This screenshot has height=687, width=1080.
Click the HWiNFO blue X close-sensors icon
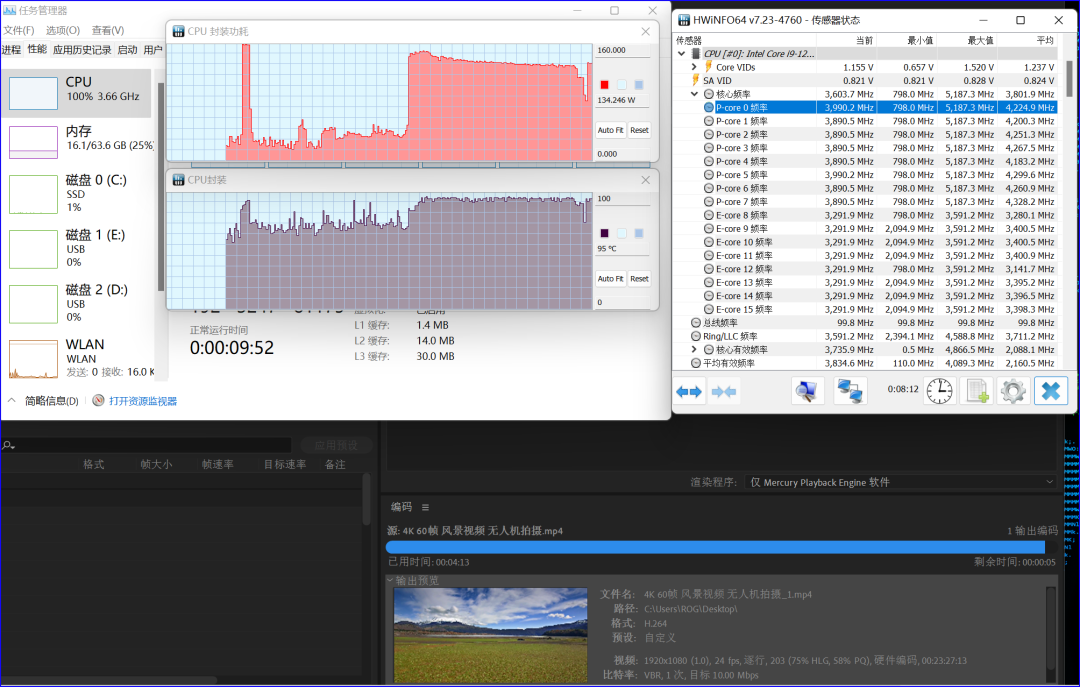1050,391
